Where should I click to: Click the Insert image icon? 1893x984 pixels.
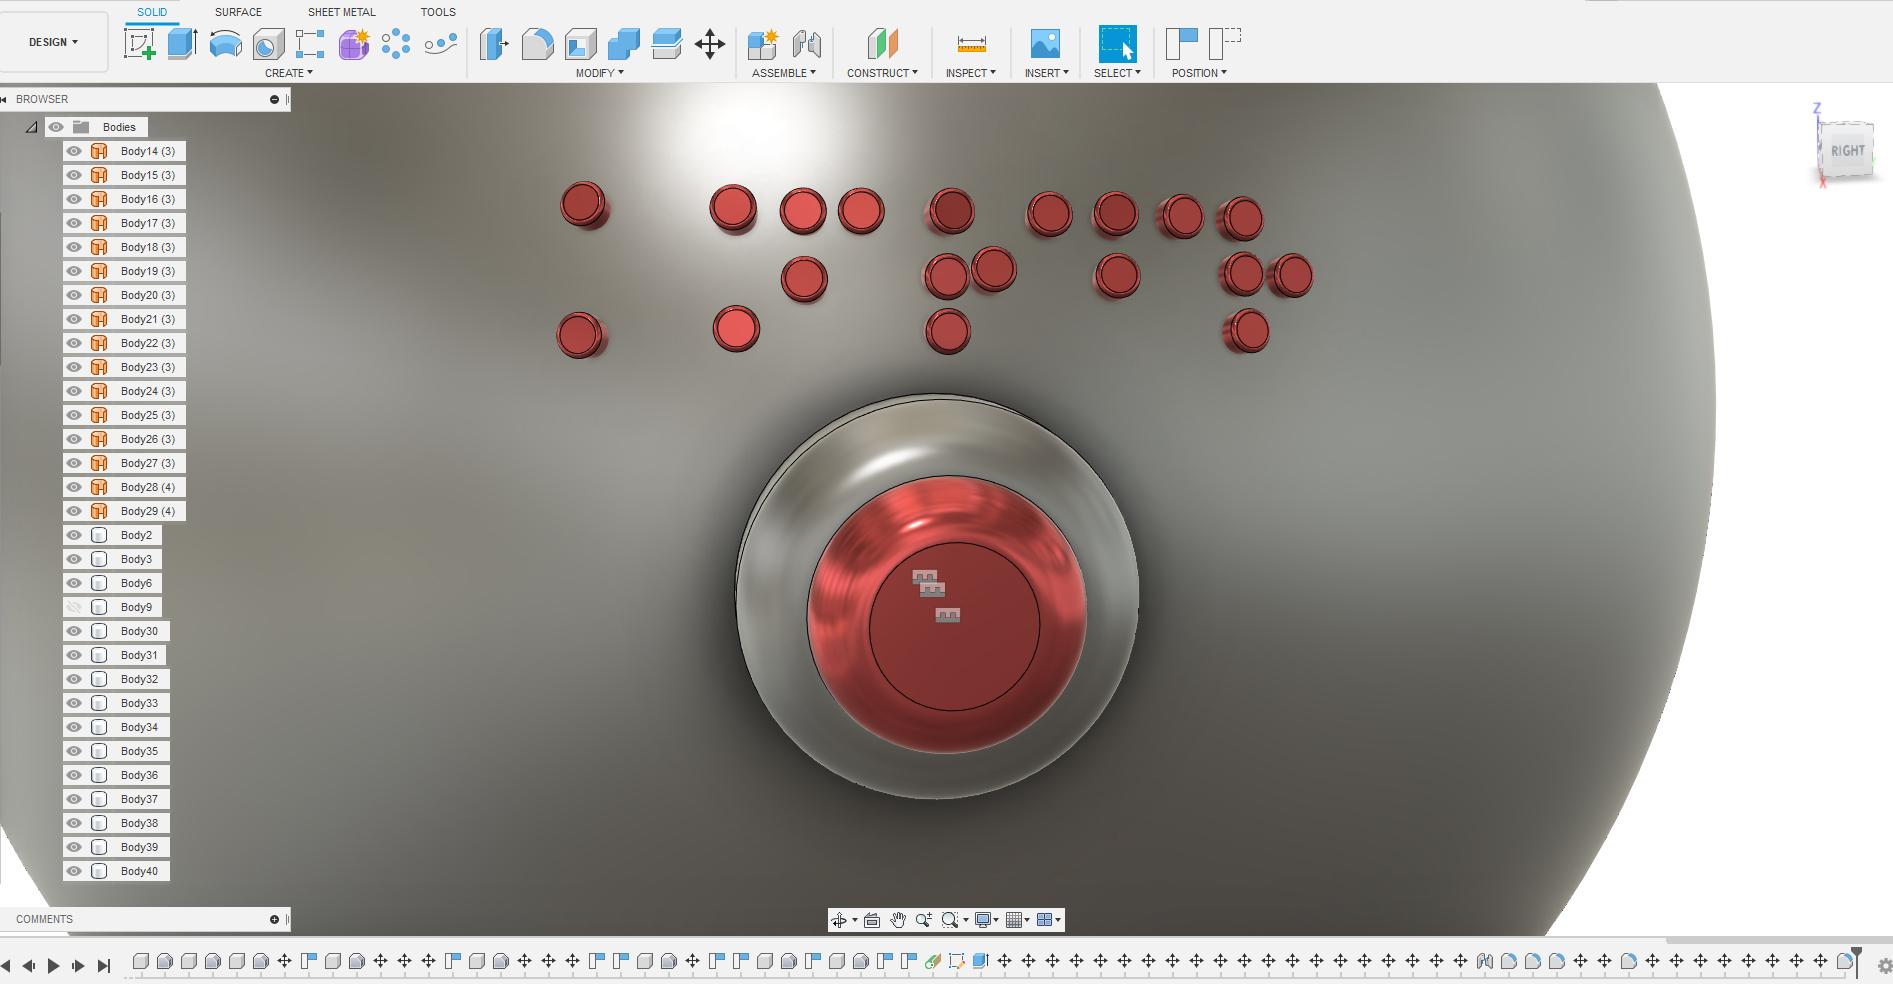[1045, 44]
